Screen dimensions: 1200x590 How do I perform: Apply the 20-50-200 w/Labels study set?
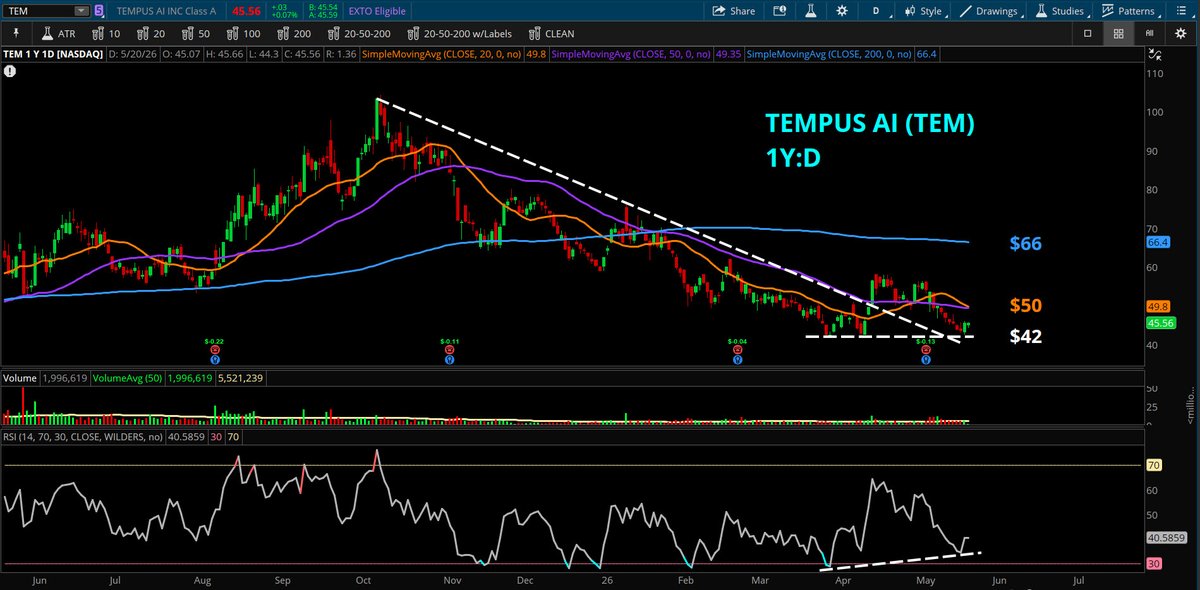coord(460,33)
